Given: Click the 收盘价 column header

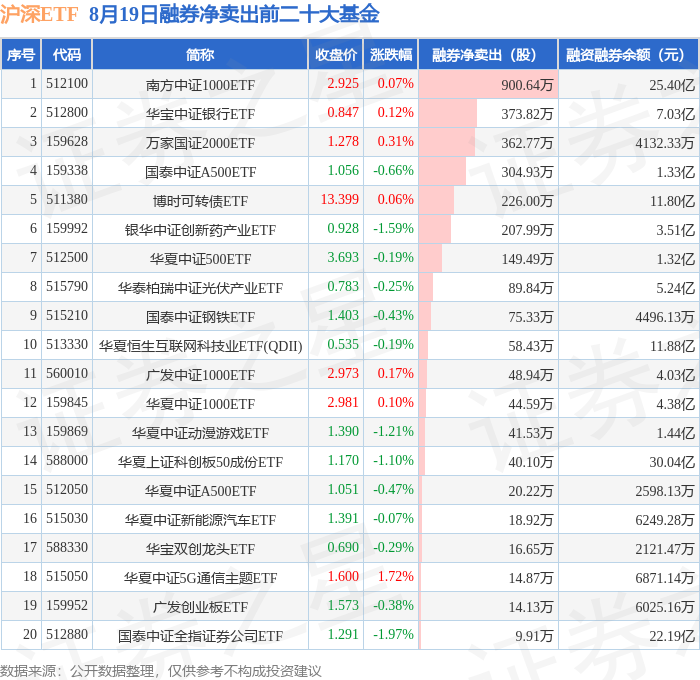Looking at the screenshot, I should point(336,54).
